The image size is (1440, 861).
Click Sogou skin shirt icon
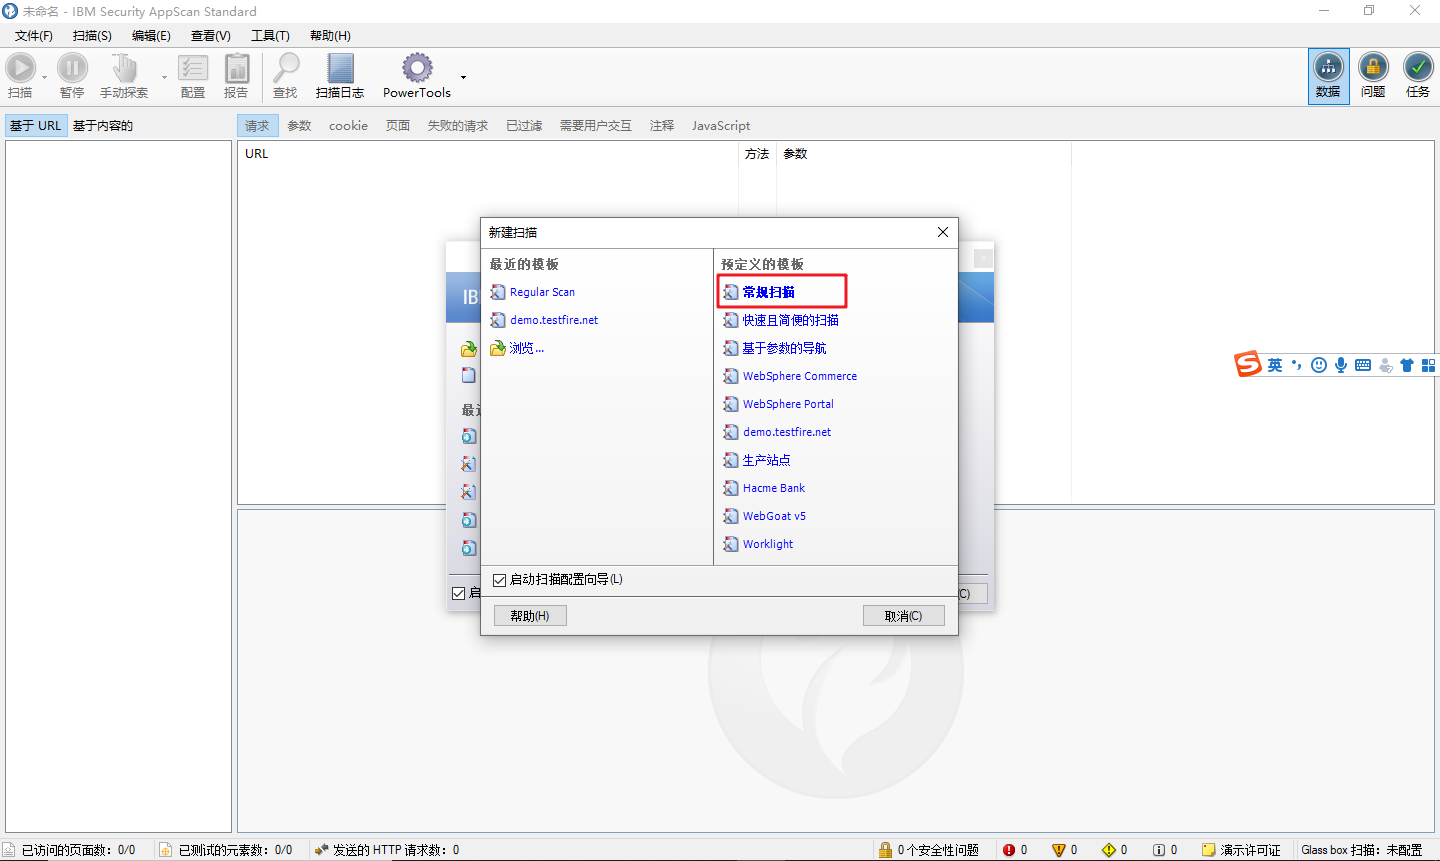(x=1407, y=365)
